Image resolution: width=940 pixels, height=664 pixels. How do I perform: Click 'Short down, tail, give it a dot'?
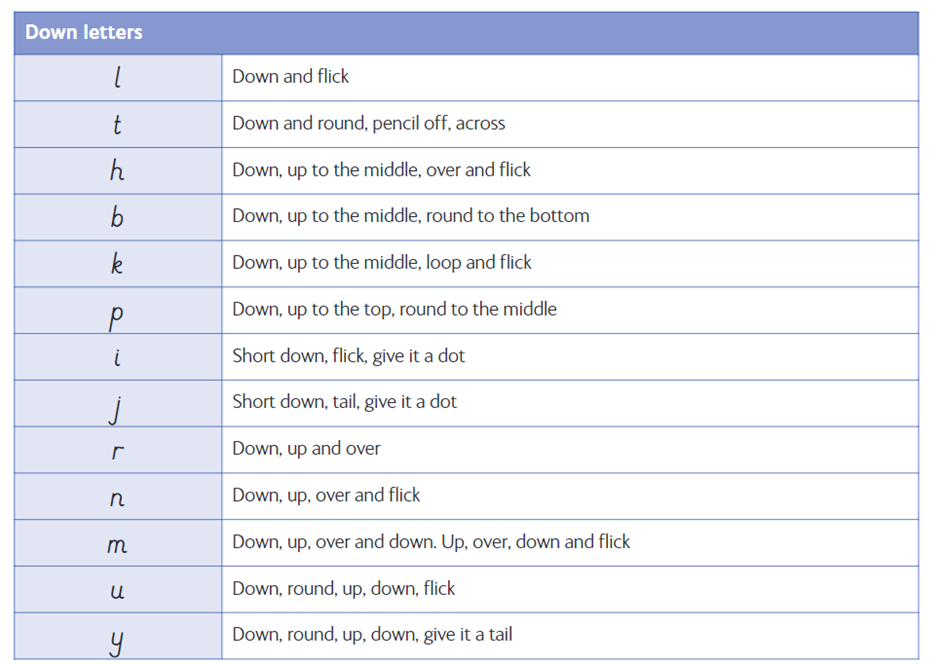coord(344,401)
